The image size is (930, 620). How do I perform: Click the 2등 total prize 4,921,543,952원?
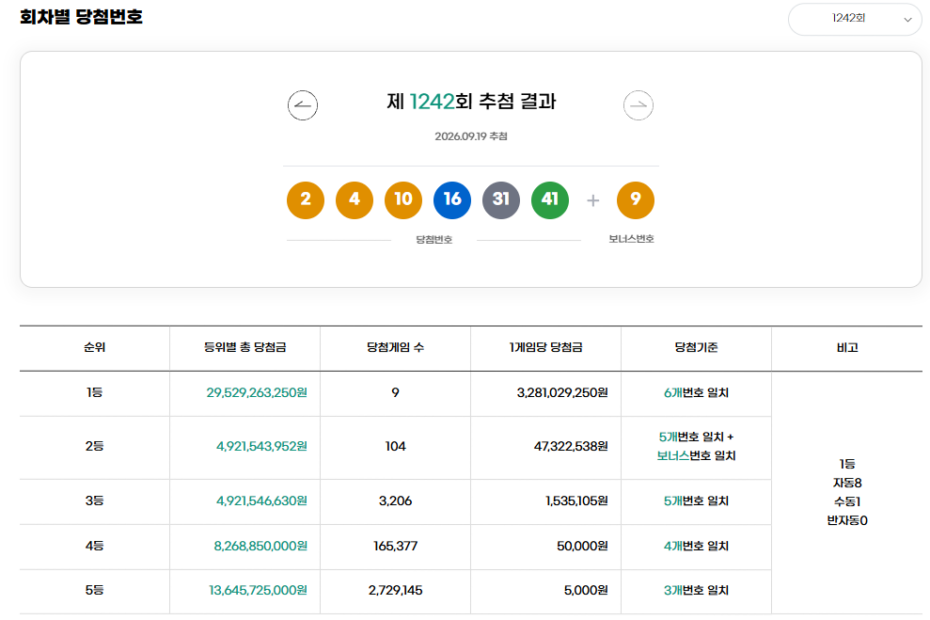(262, 446)
